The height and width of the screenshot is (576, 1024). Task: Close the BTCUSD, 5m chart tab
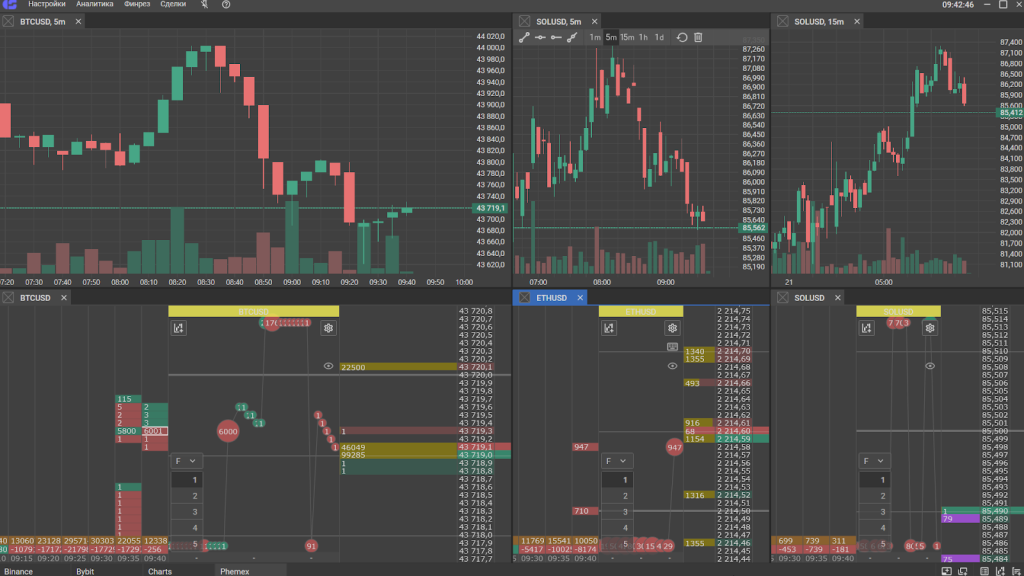click(x=78, y=22)
